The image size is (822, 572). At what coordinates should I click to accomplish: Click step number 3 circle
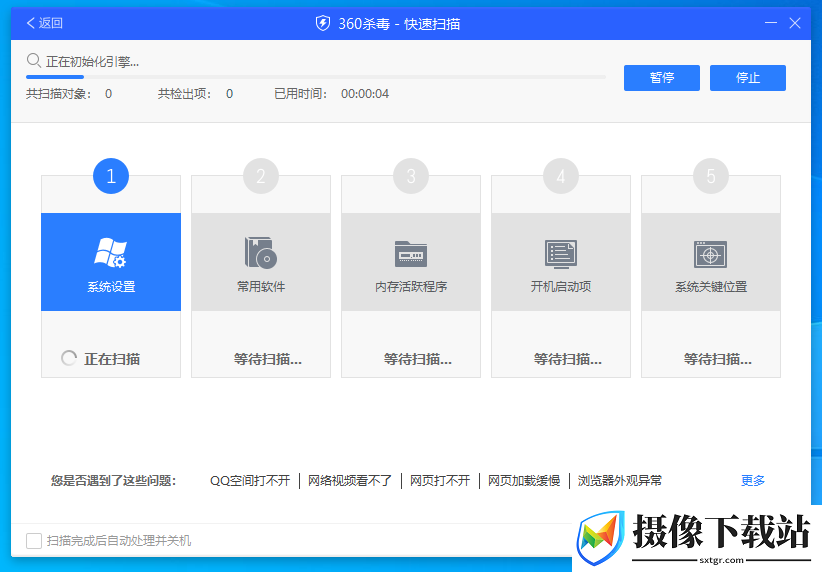pos(410,176)
